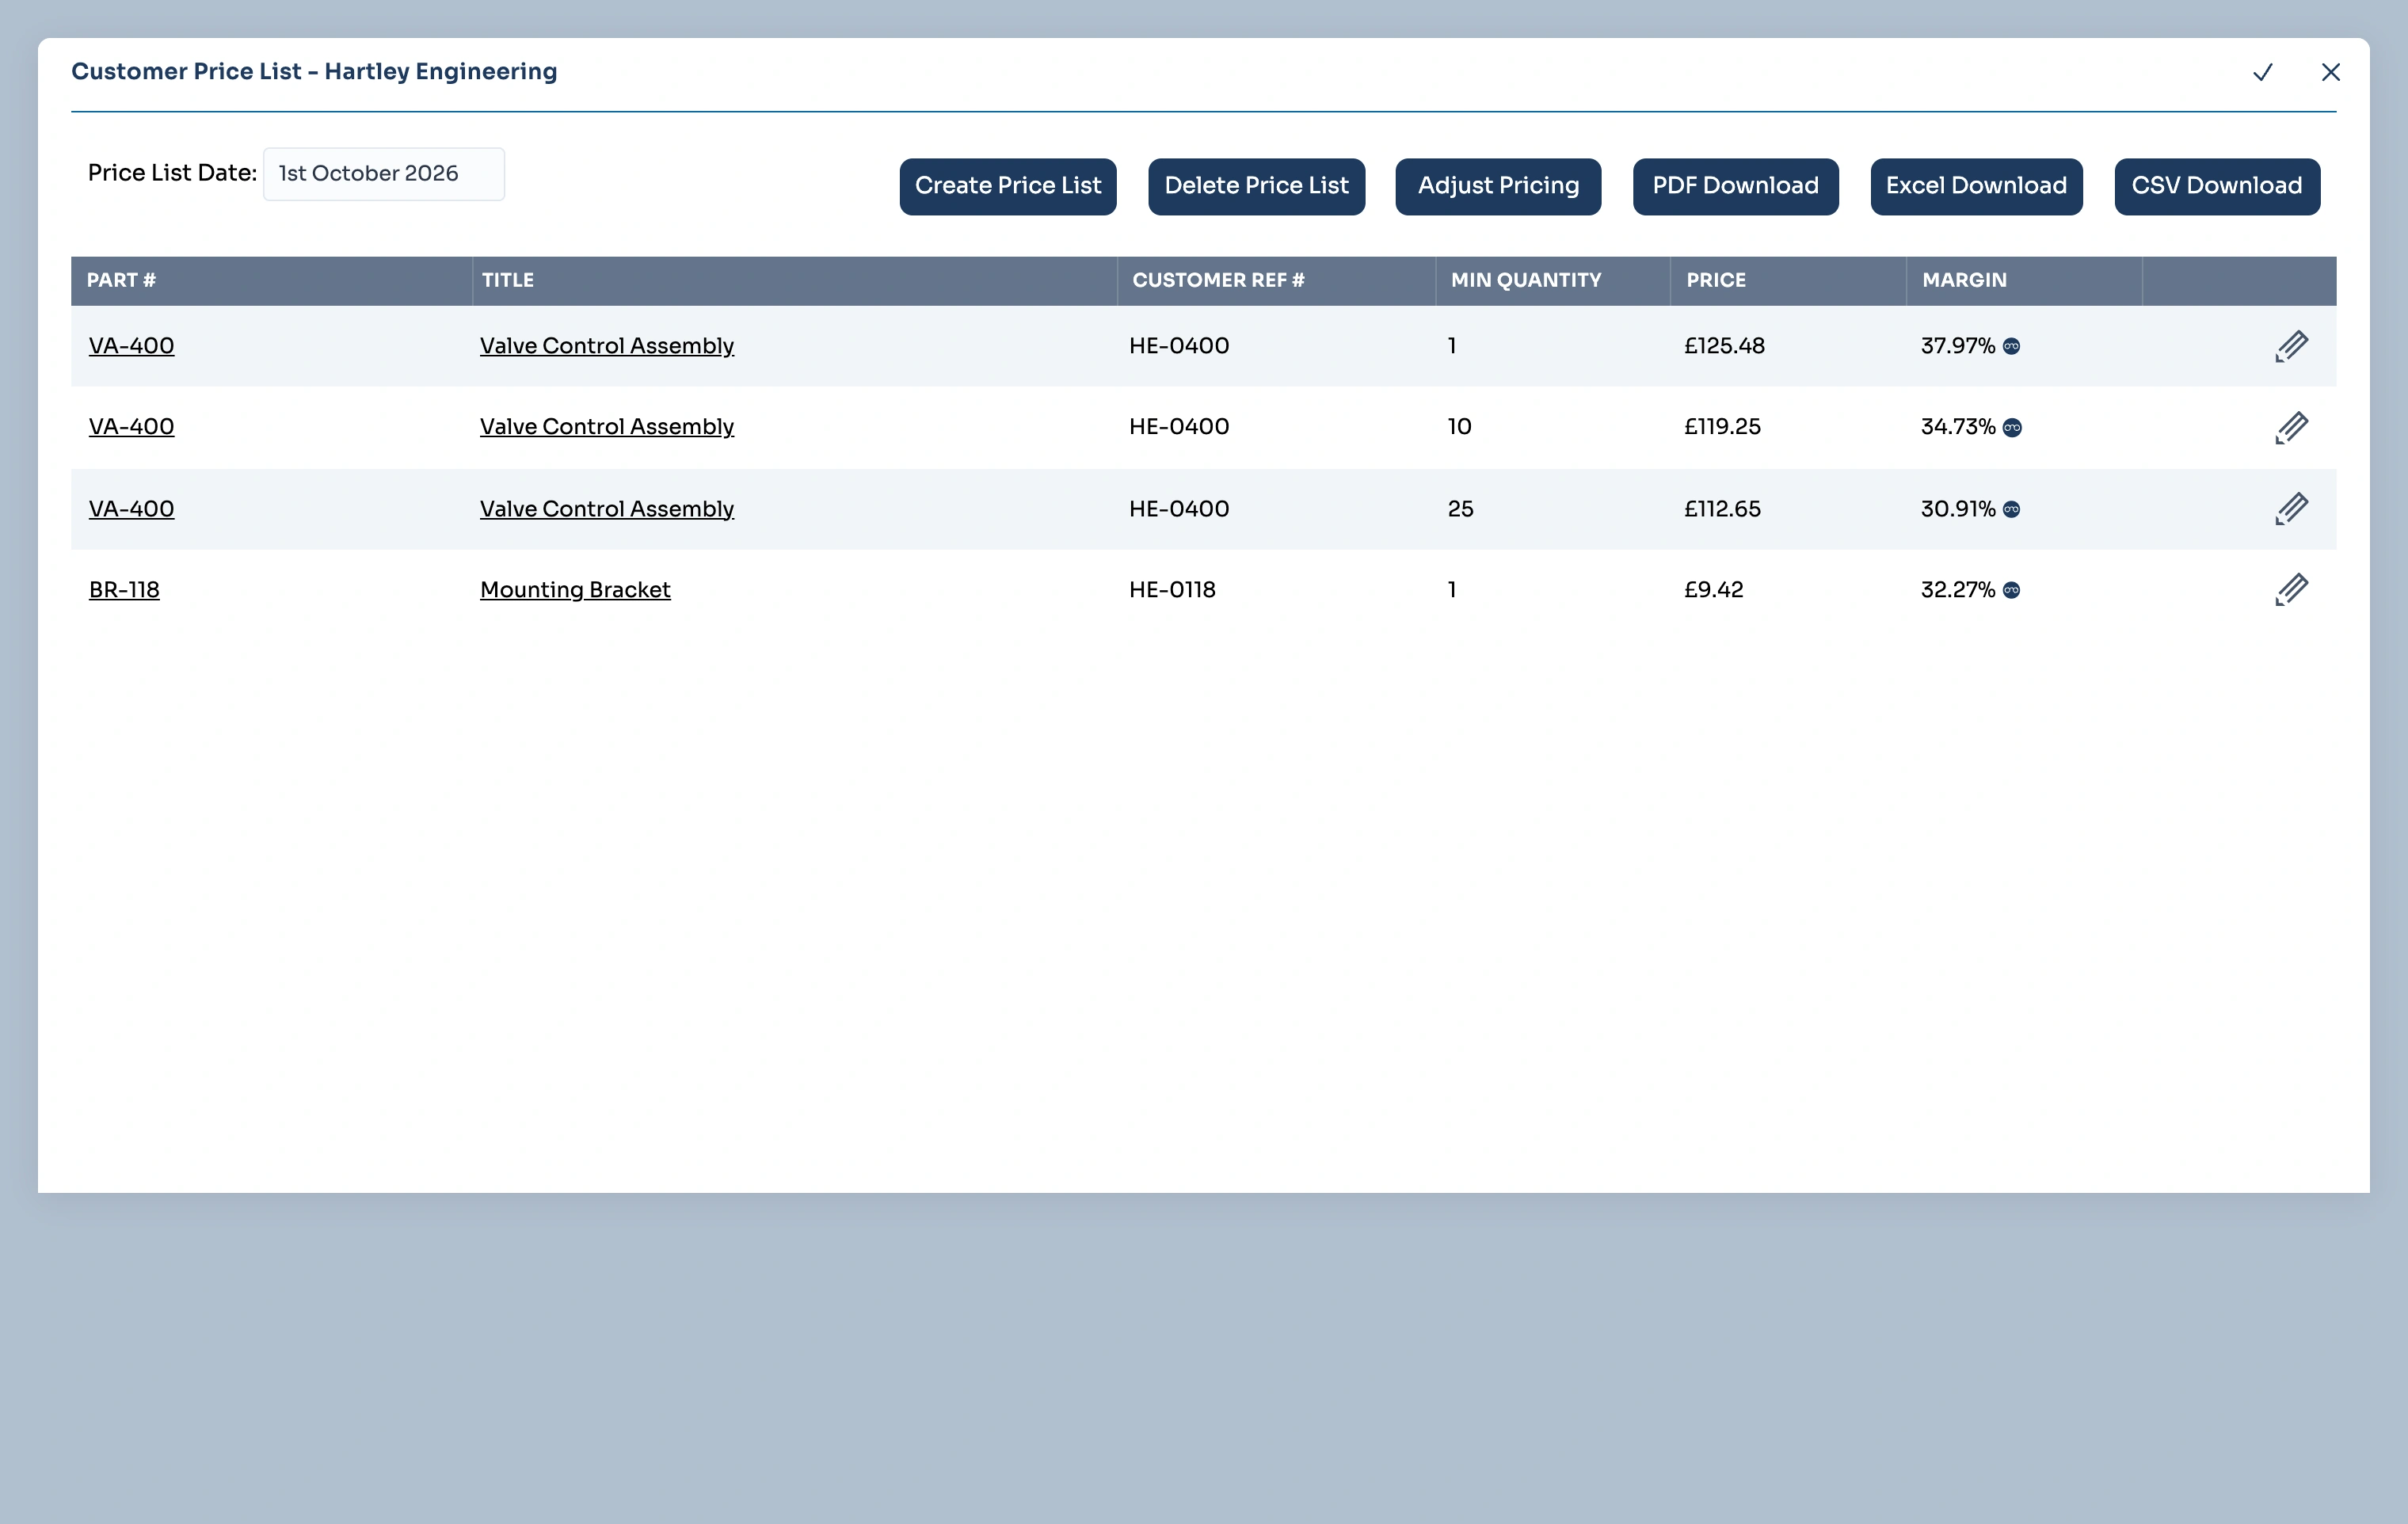Open VA-400 part link in min quantity 10 row
Viewport: 2408px width, 1524px height.
coord(131,427)
